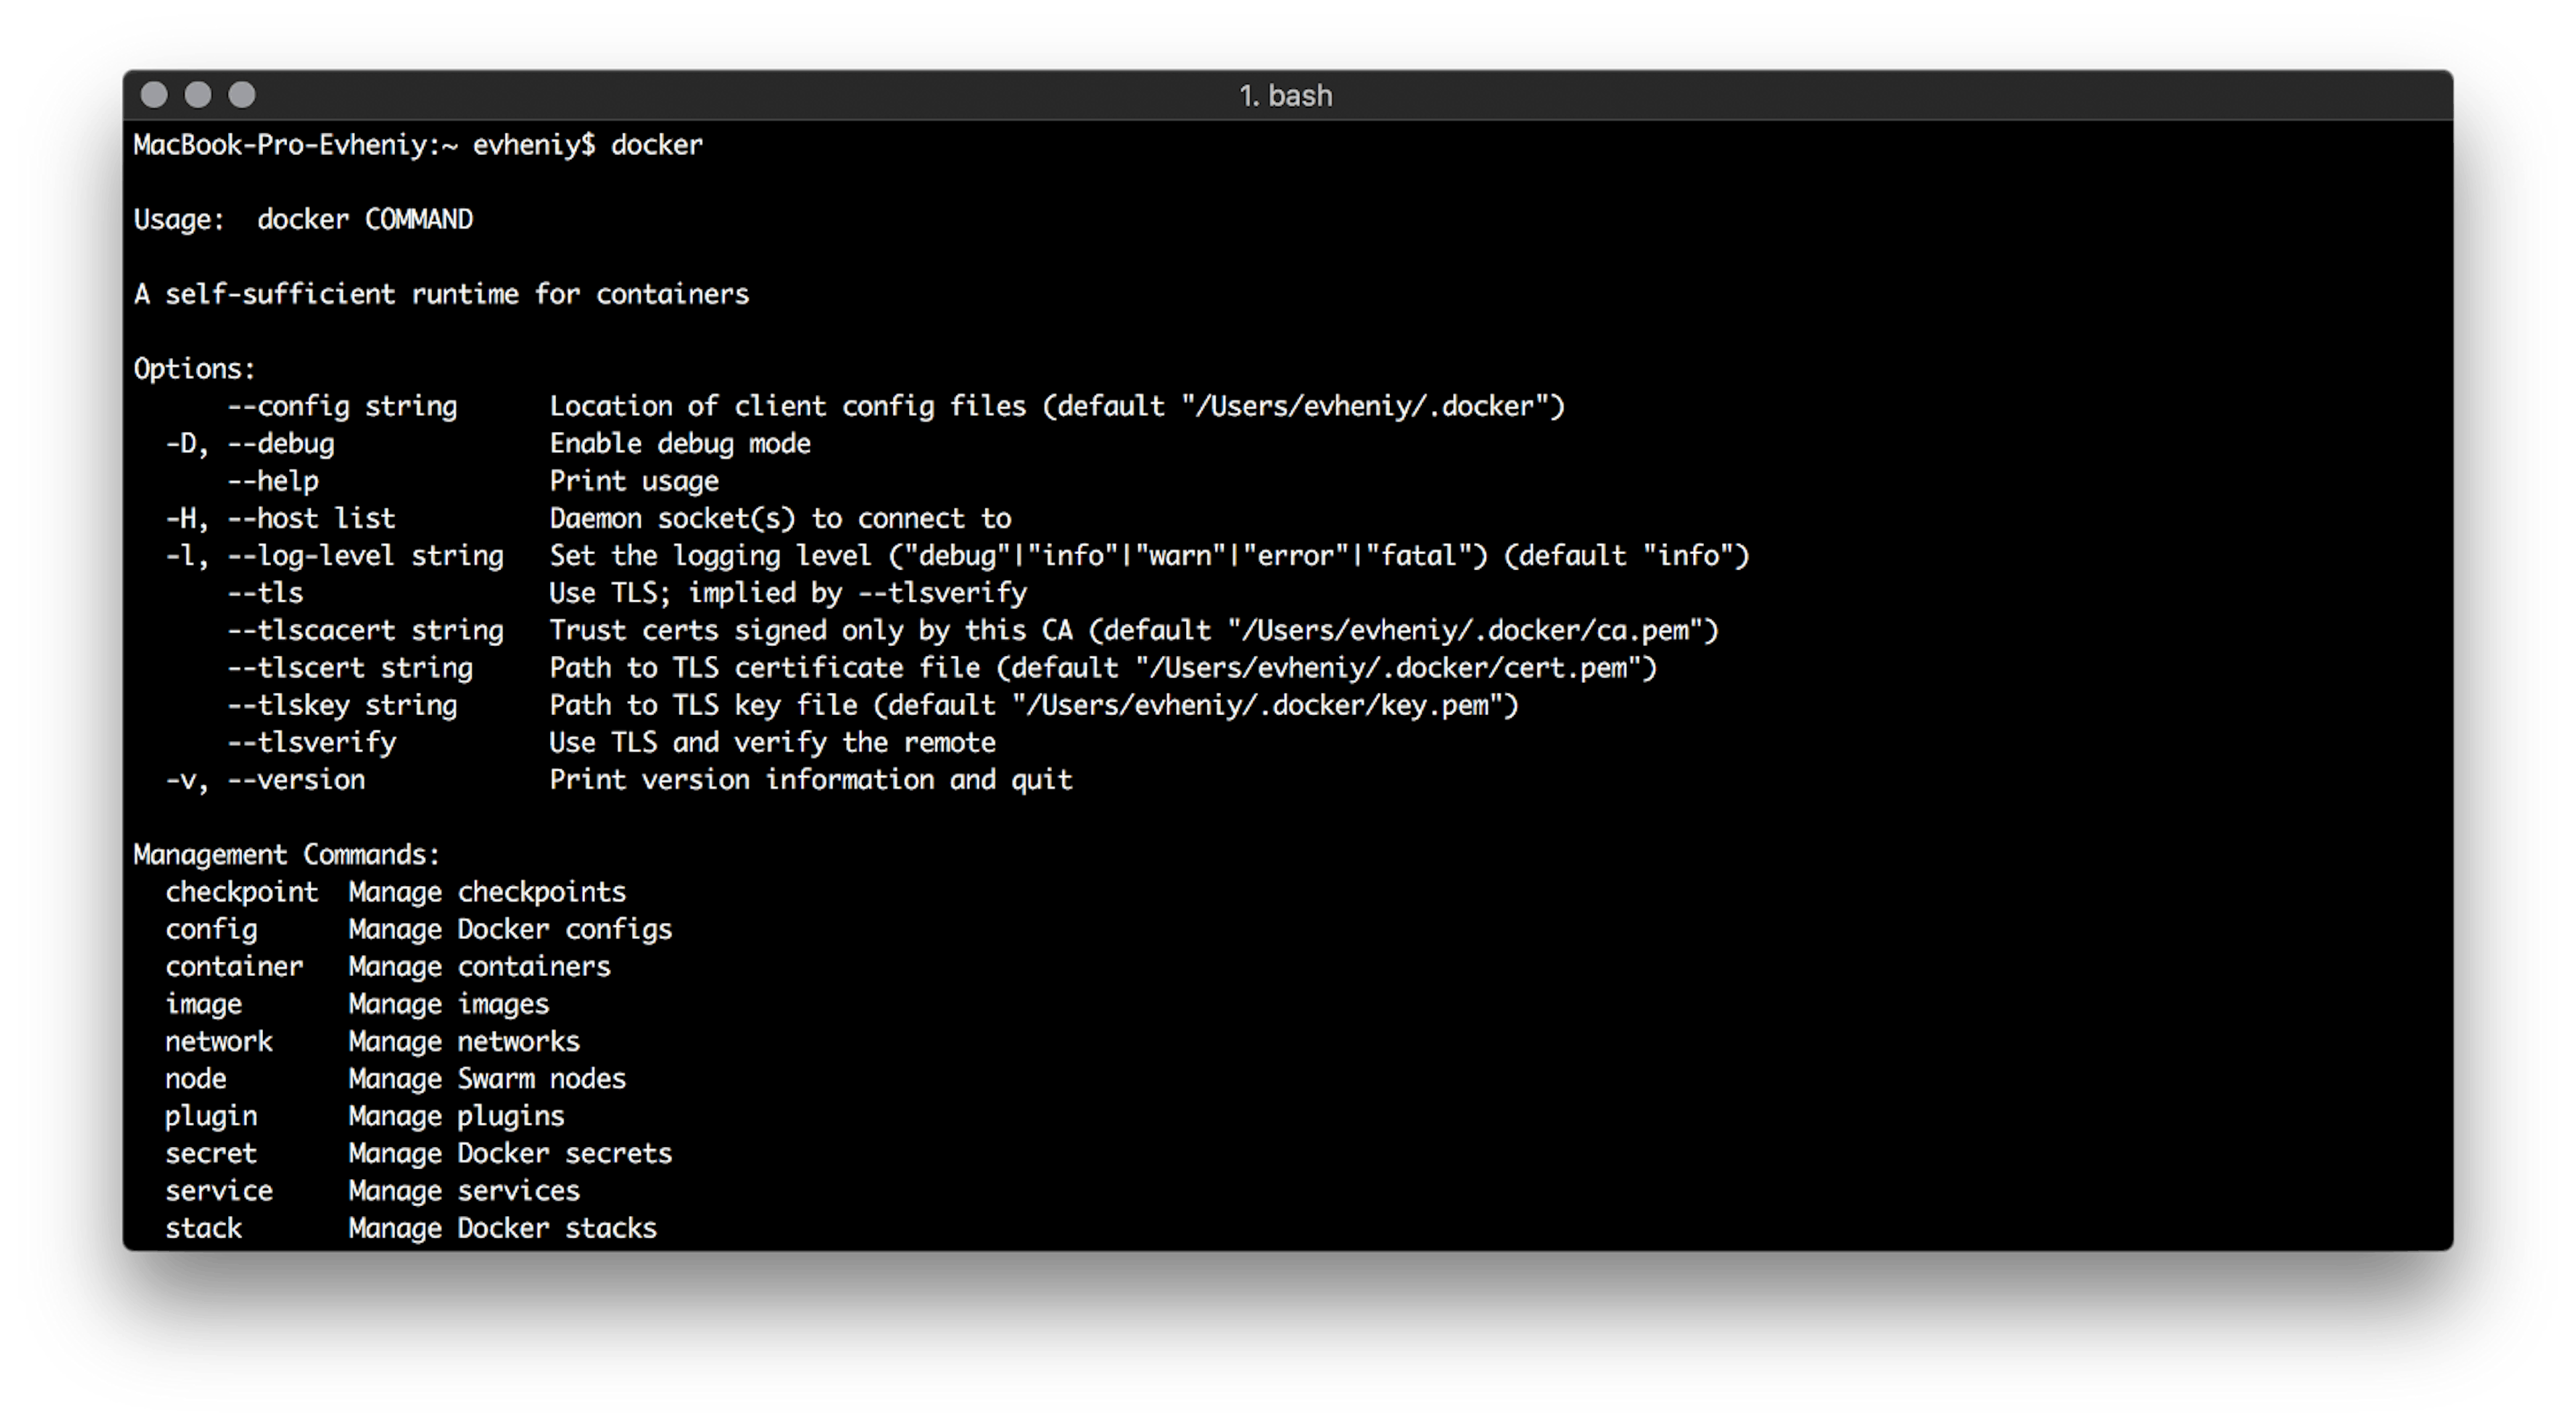Select the image management command
2576x1426 pixels.
pos(204,1004)
